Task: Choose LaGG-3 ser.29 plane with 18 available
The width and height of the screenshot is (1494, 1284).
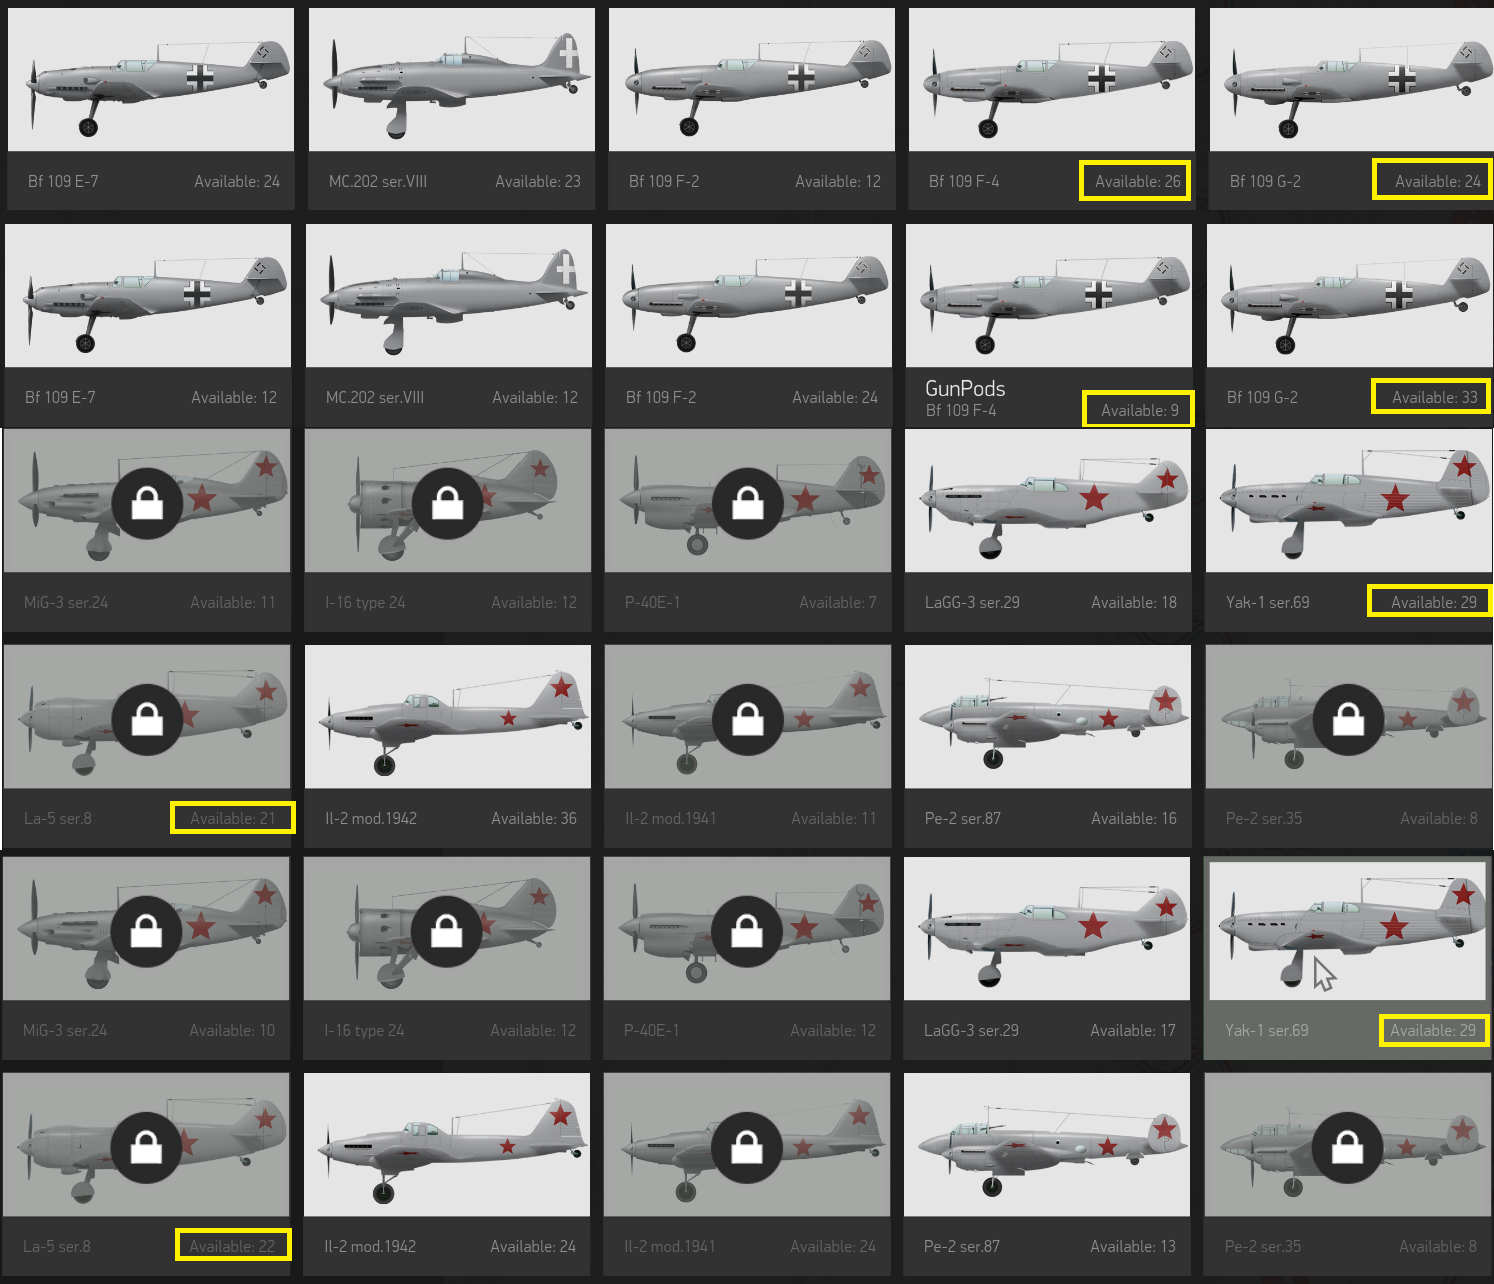Action: (1048, 501)
